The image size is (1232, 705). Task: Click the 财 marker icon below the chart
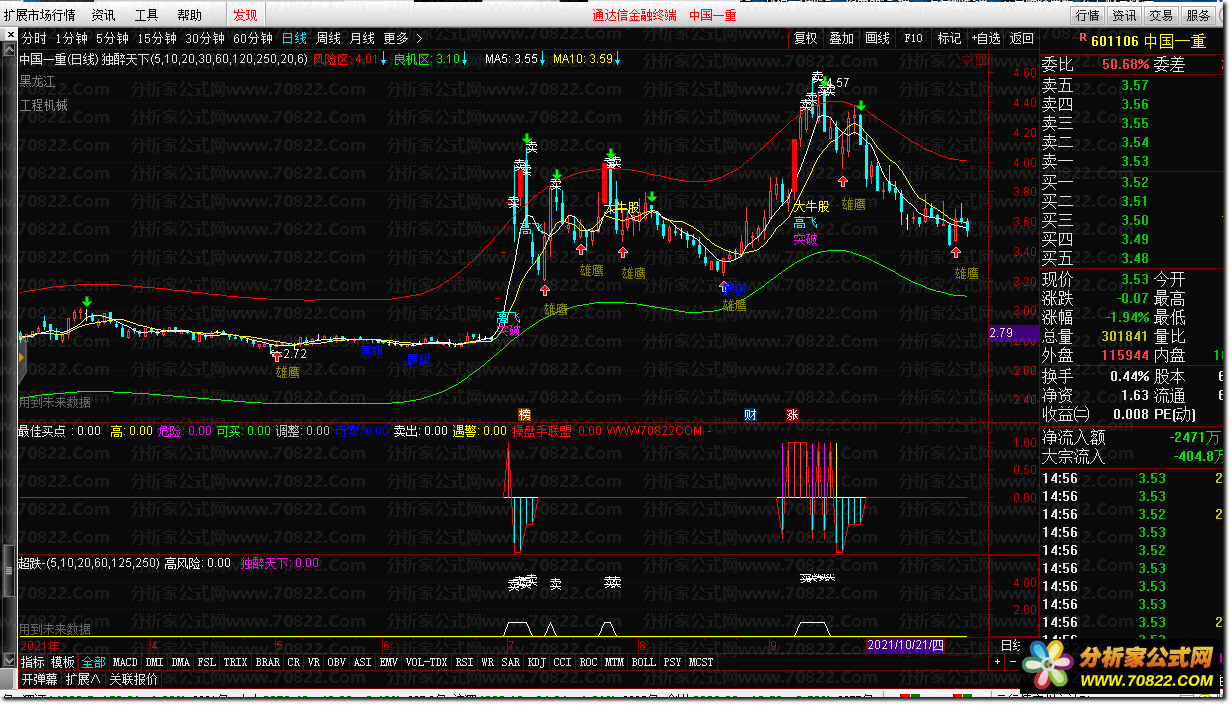[x=750, y=414]
